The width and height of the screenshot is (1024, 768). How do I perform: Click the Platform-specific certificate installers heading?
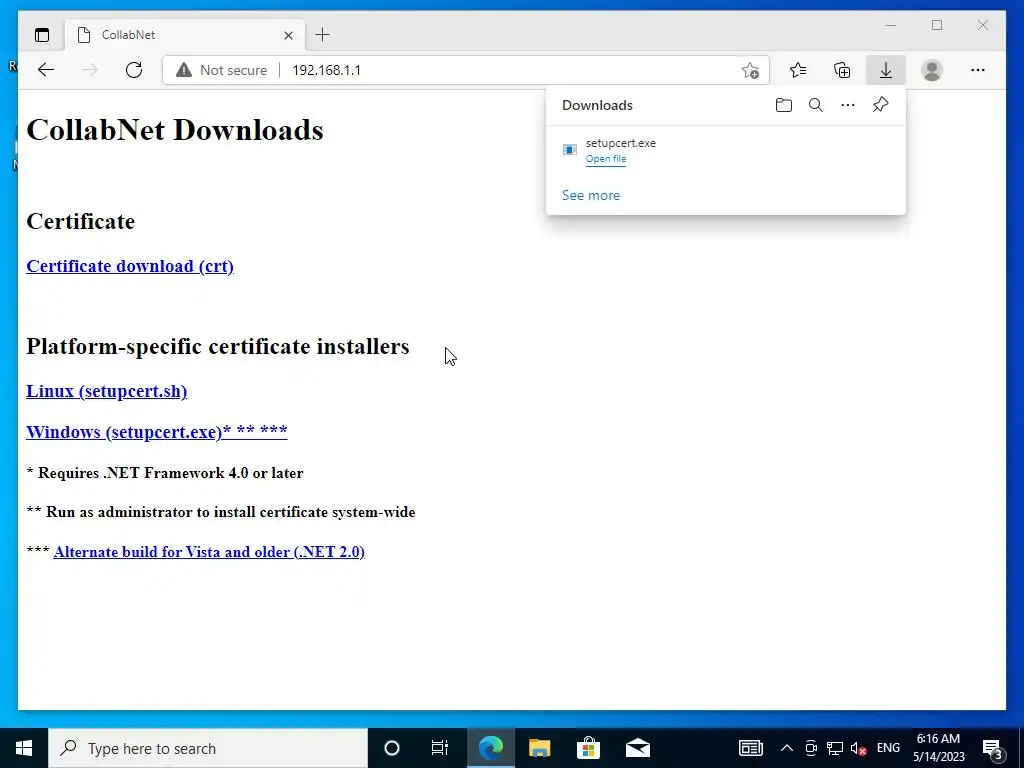pyautogui.click(x=217, y=346)
